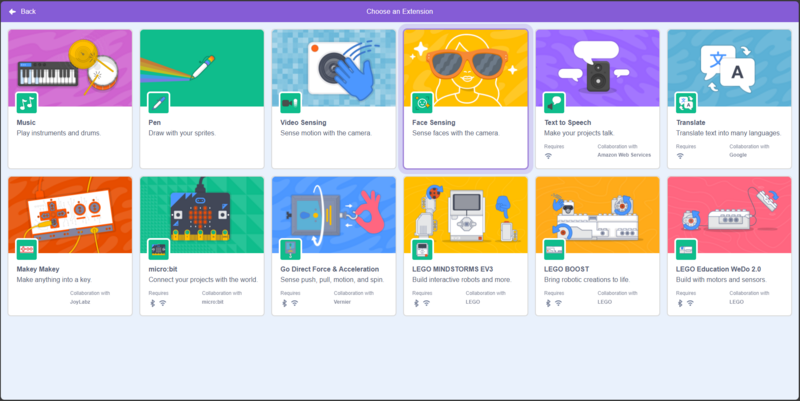
Task: Click the micro:bit badge icon
Action: 158,249
